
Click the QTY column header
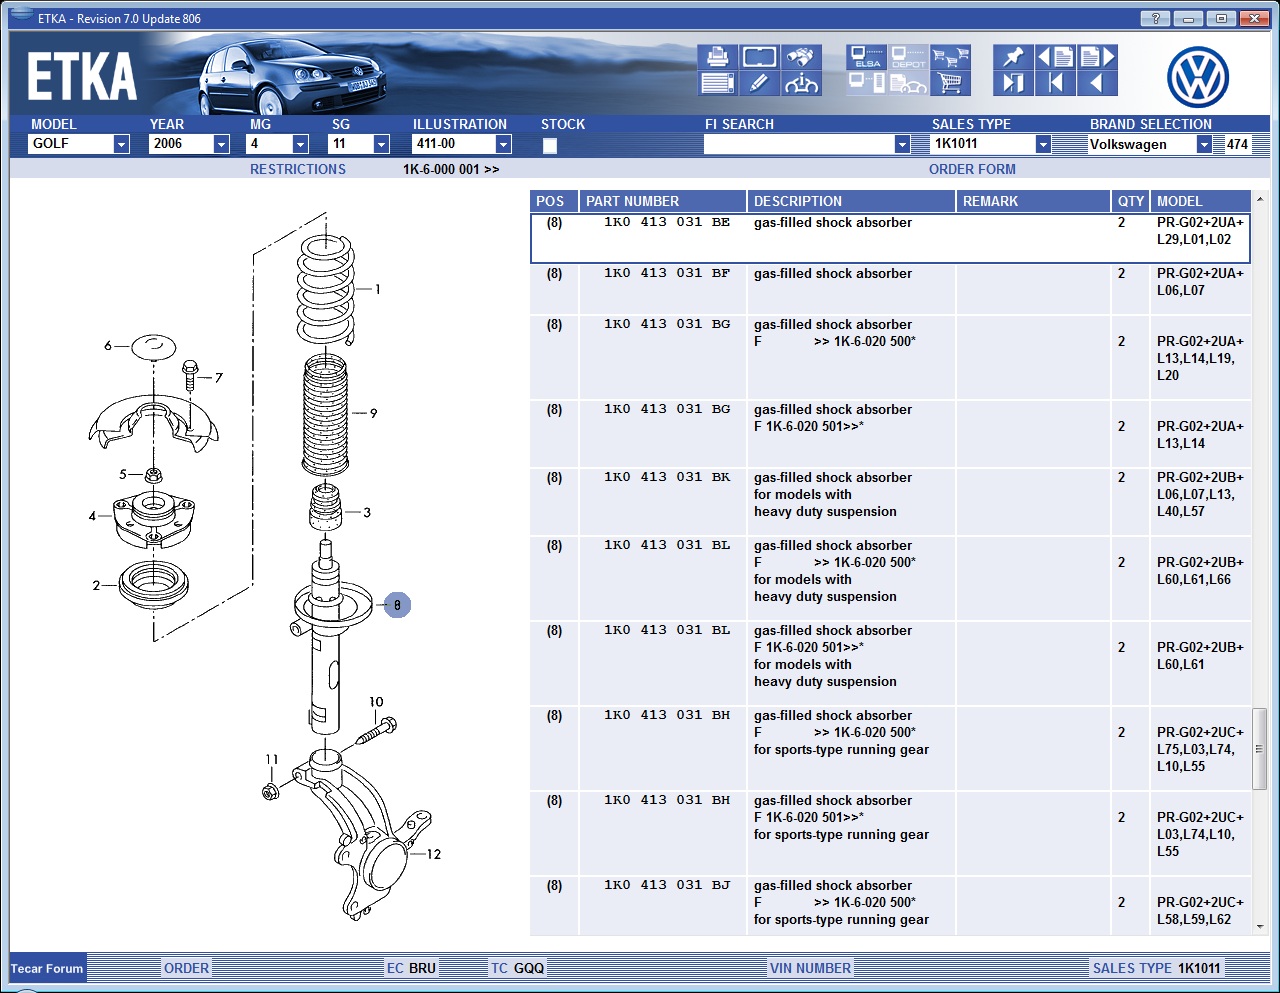click(1131, 201)
